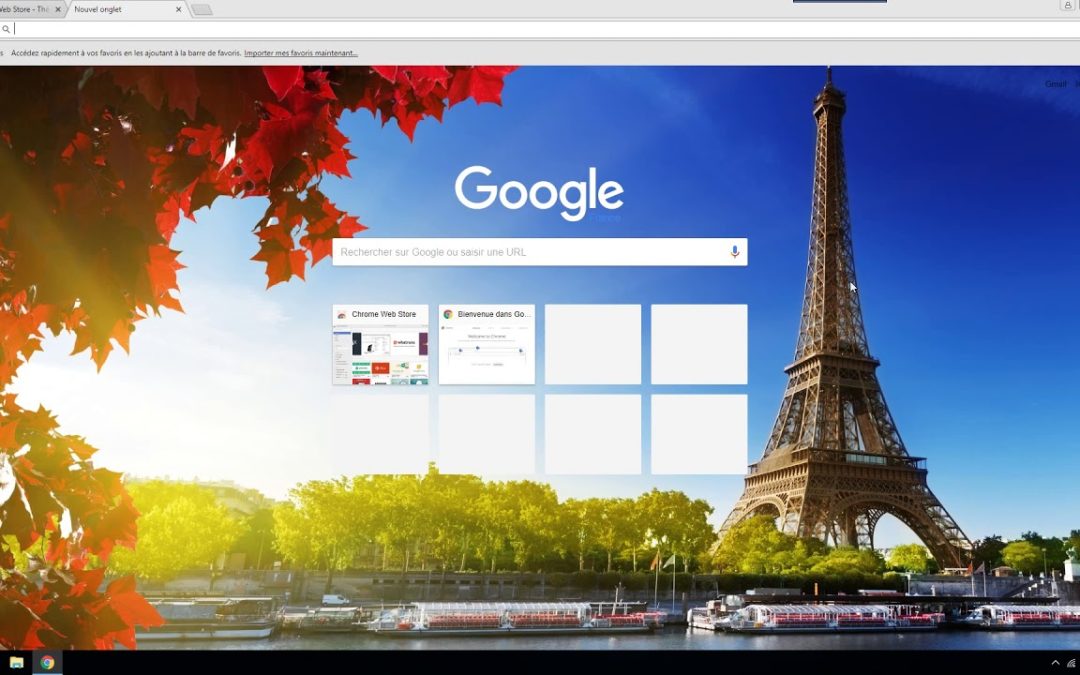Close the Web Store tab
This screenshot has width=1080, height=675.
(x=57, y=9)
